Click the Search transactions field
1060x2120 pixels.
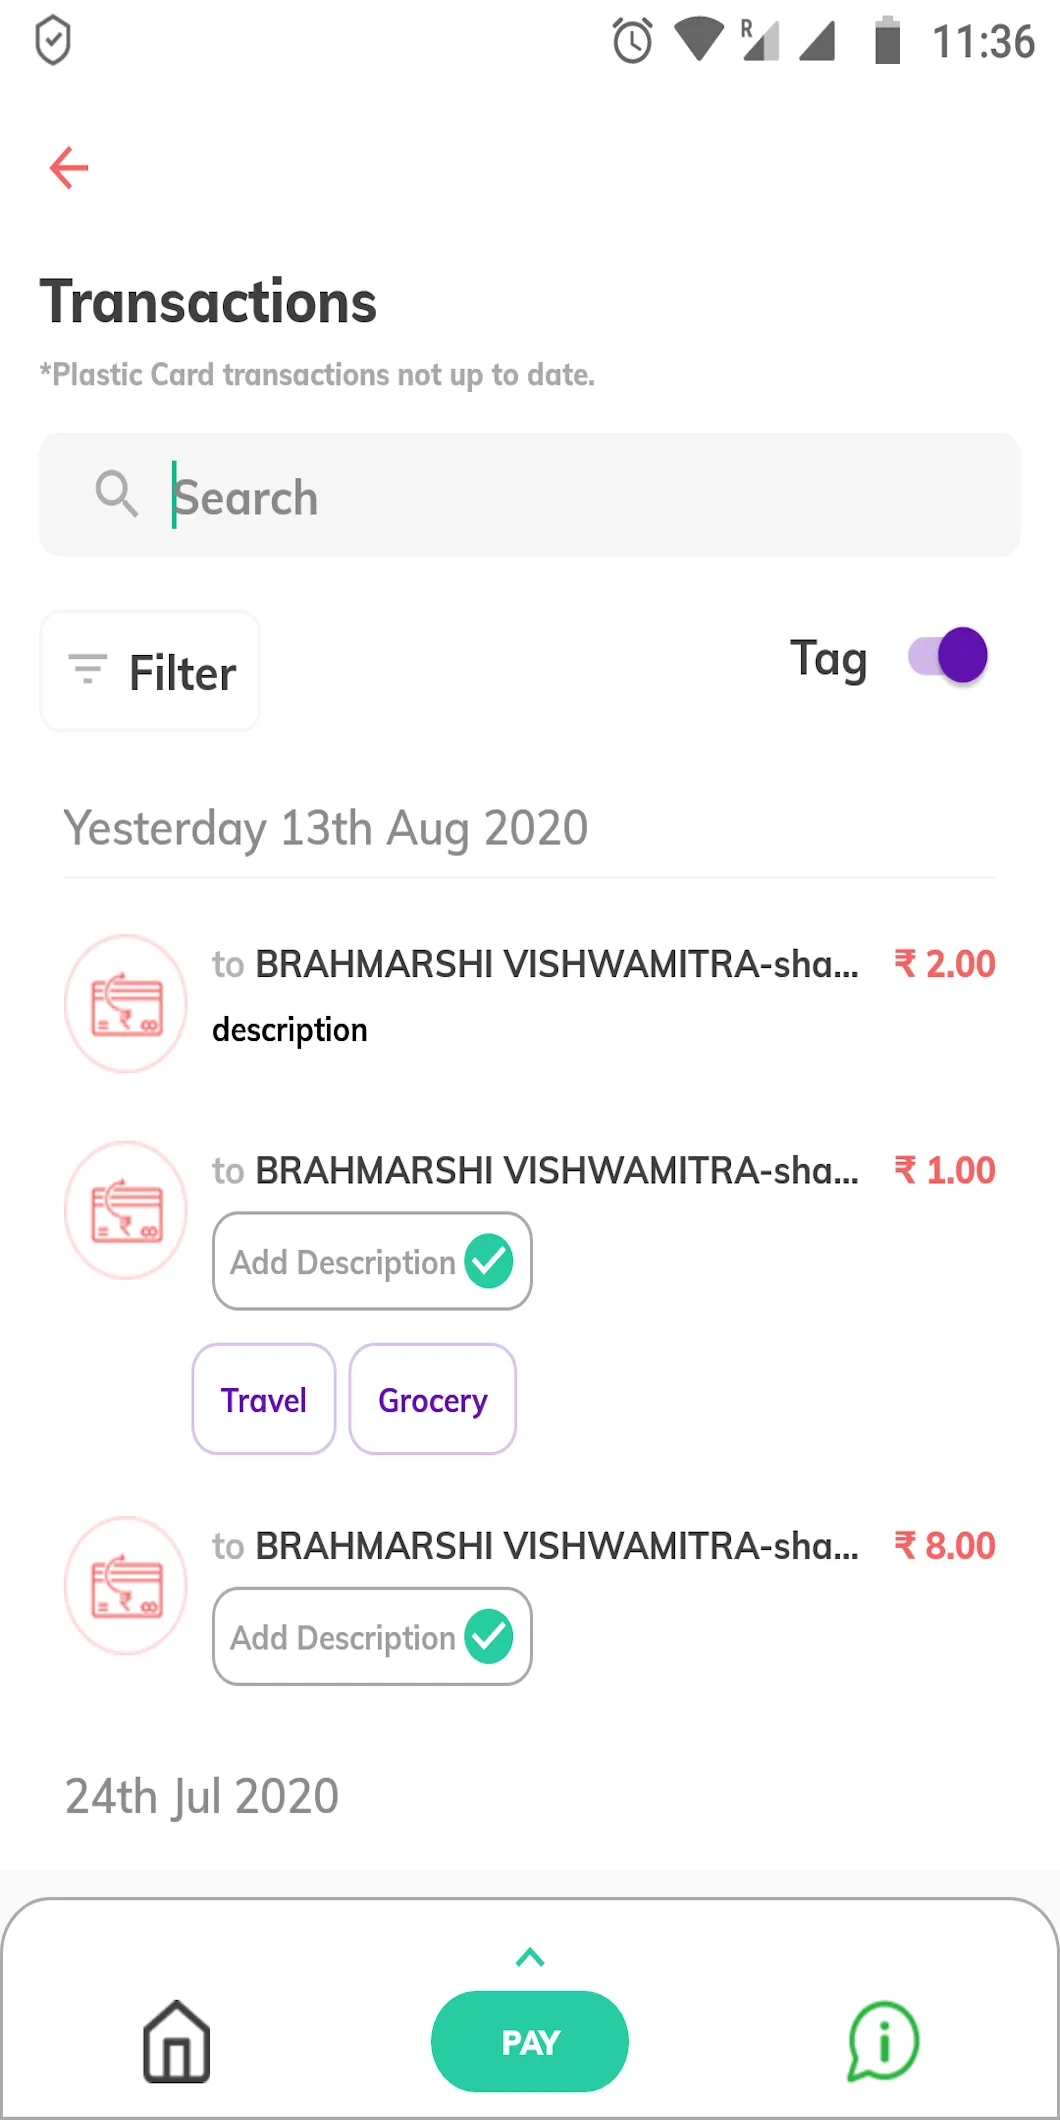coord(590,496)
